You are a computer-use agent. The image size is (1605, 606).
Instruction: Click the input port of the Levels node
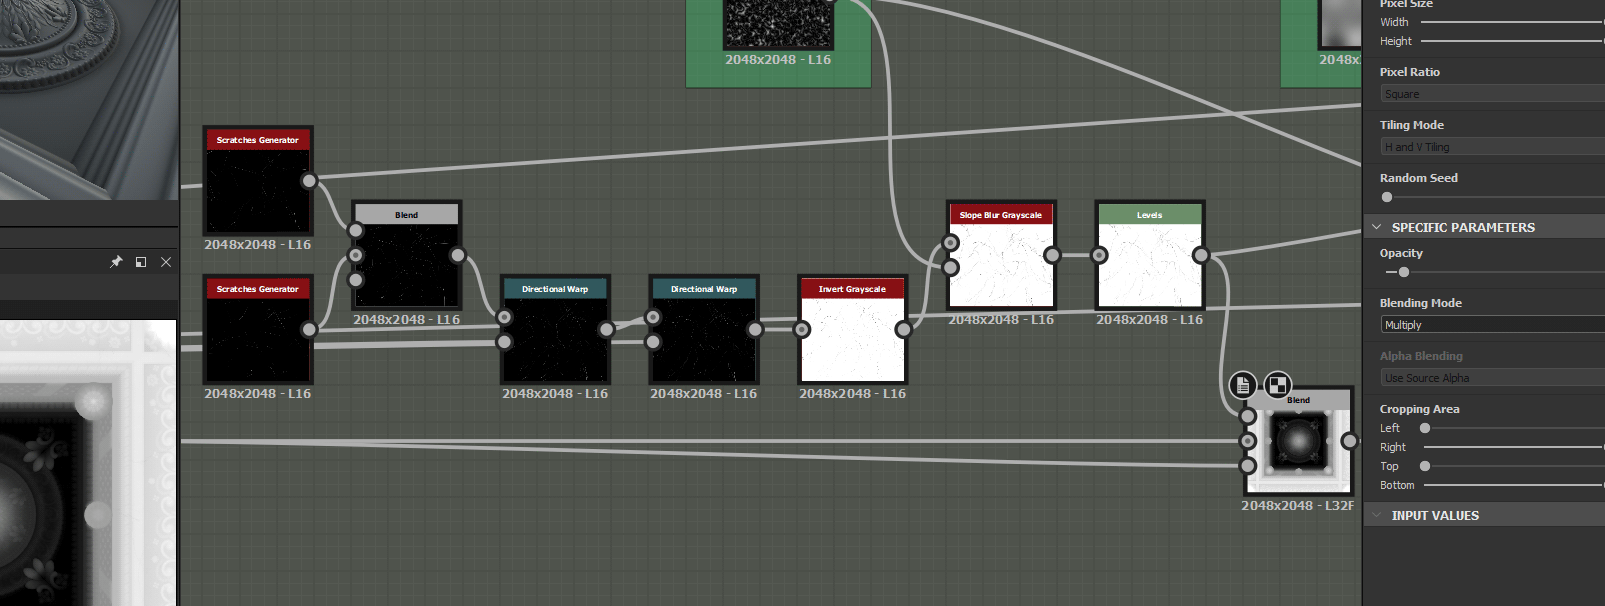pos(1099,255)
